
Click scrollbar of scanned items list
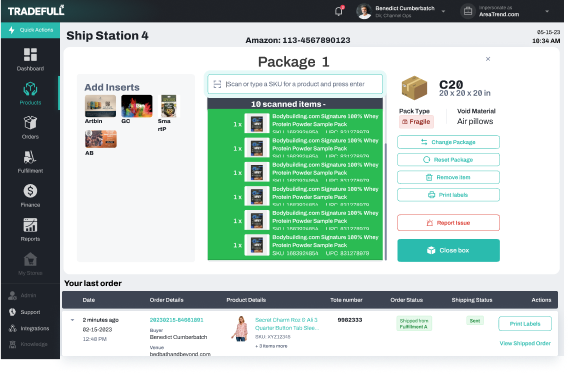385,201
